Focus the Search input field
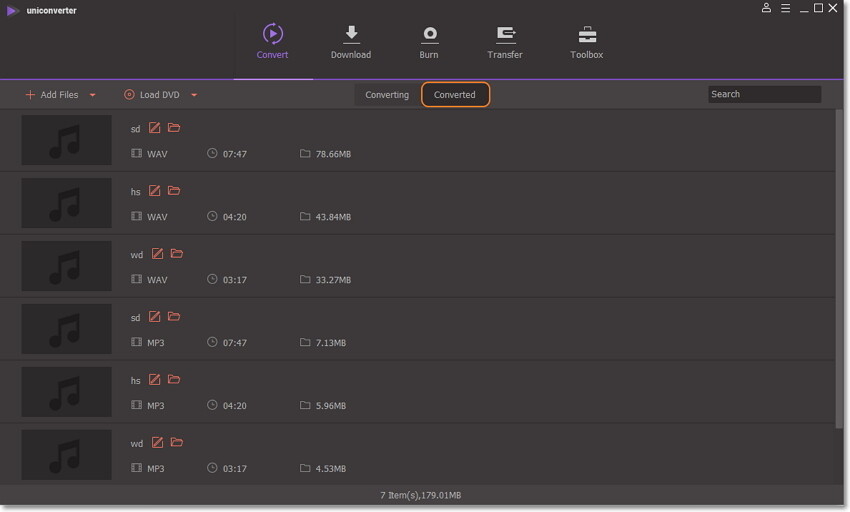Viewport: 850px width, 512px height. 764,94
